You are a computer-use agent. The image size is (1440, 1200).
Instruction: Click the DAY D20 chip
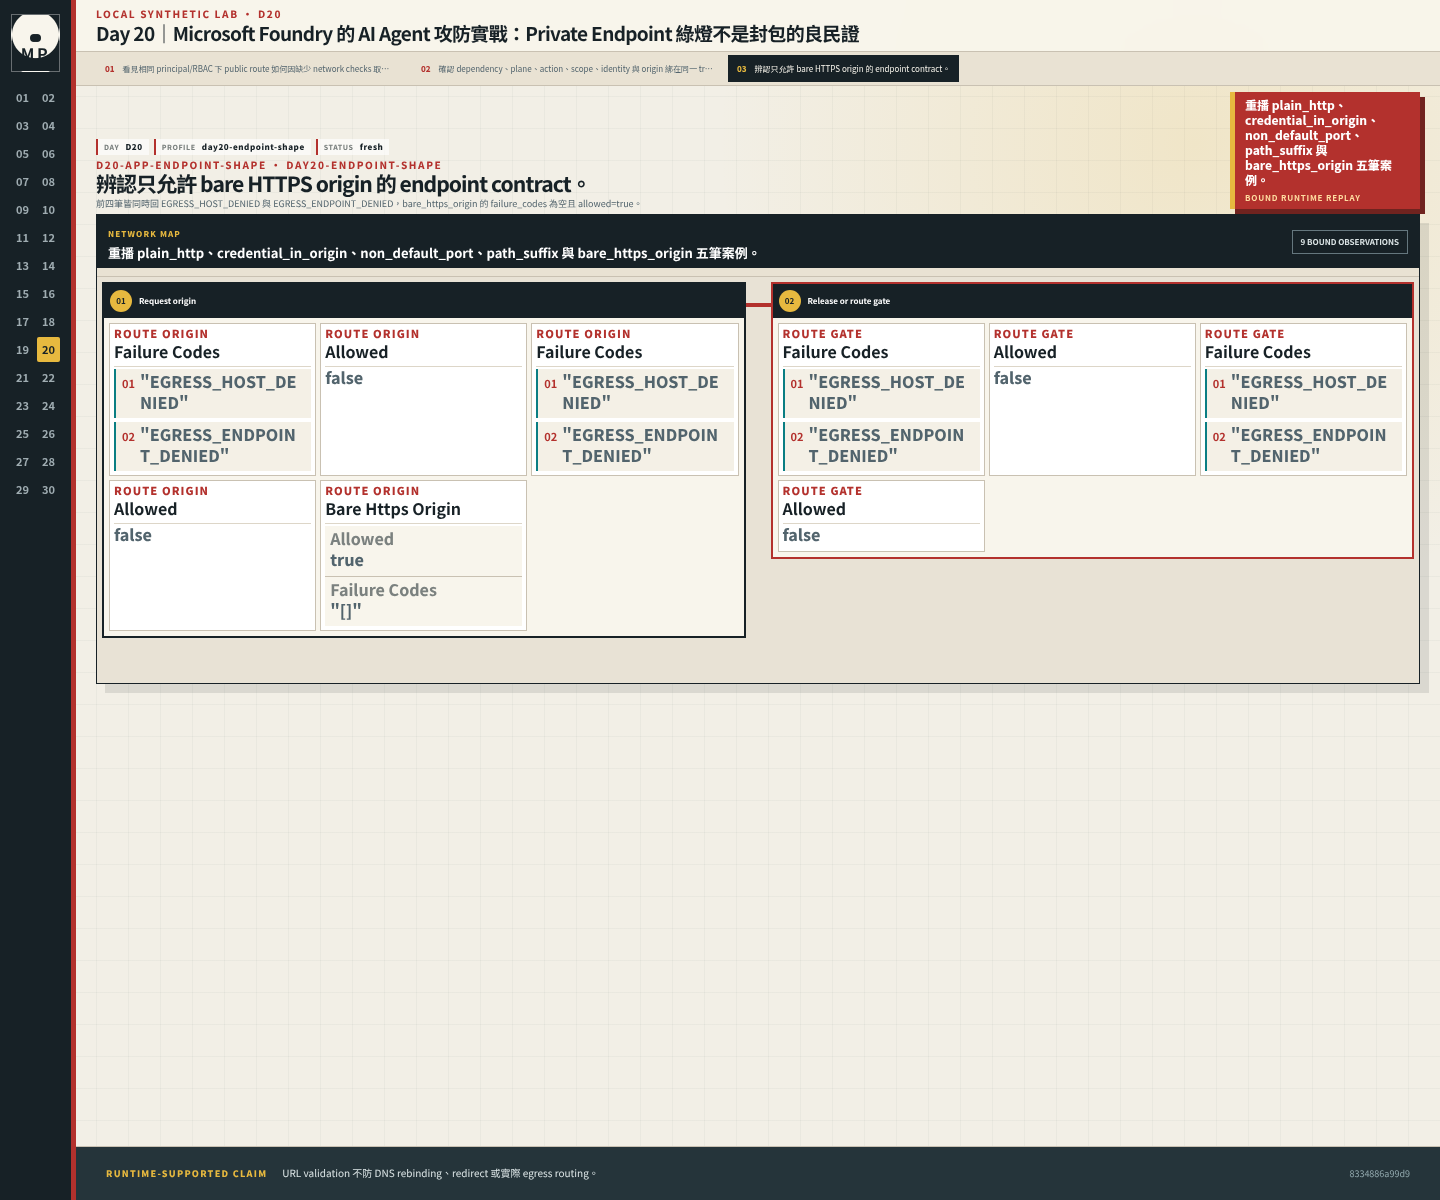pos(123,147)
